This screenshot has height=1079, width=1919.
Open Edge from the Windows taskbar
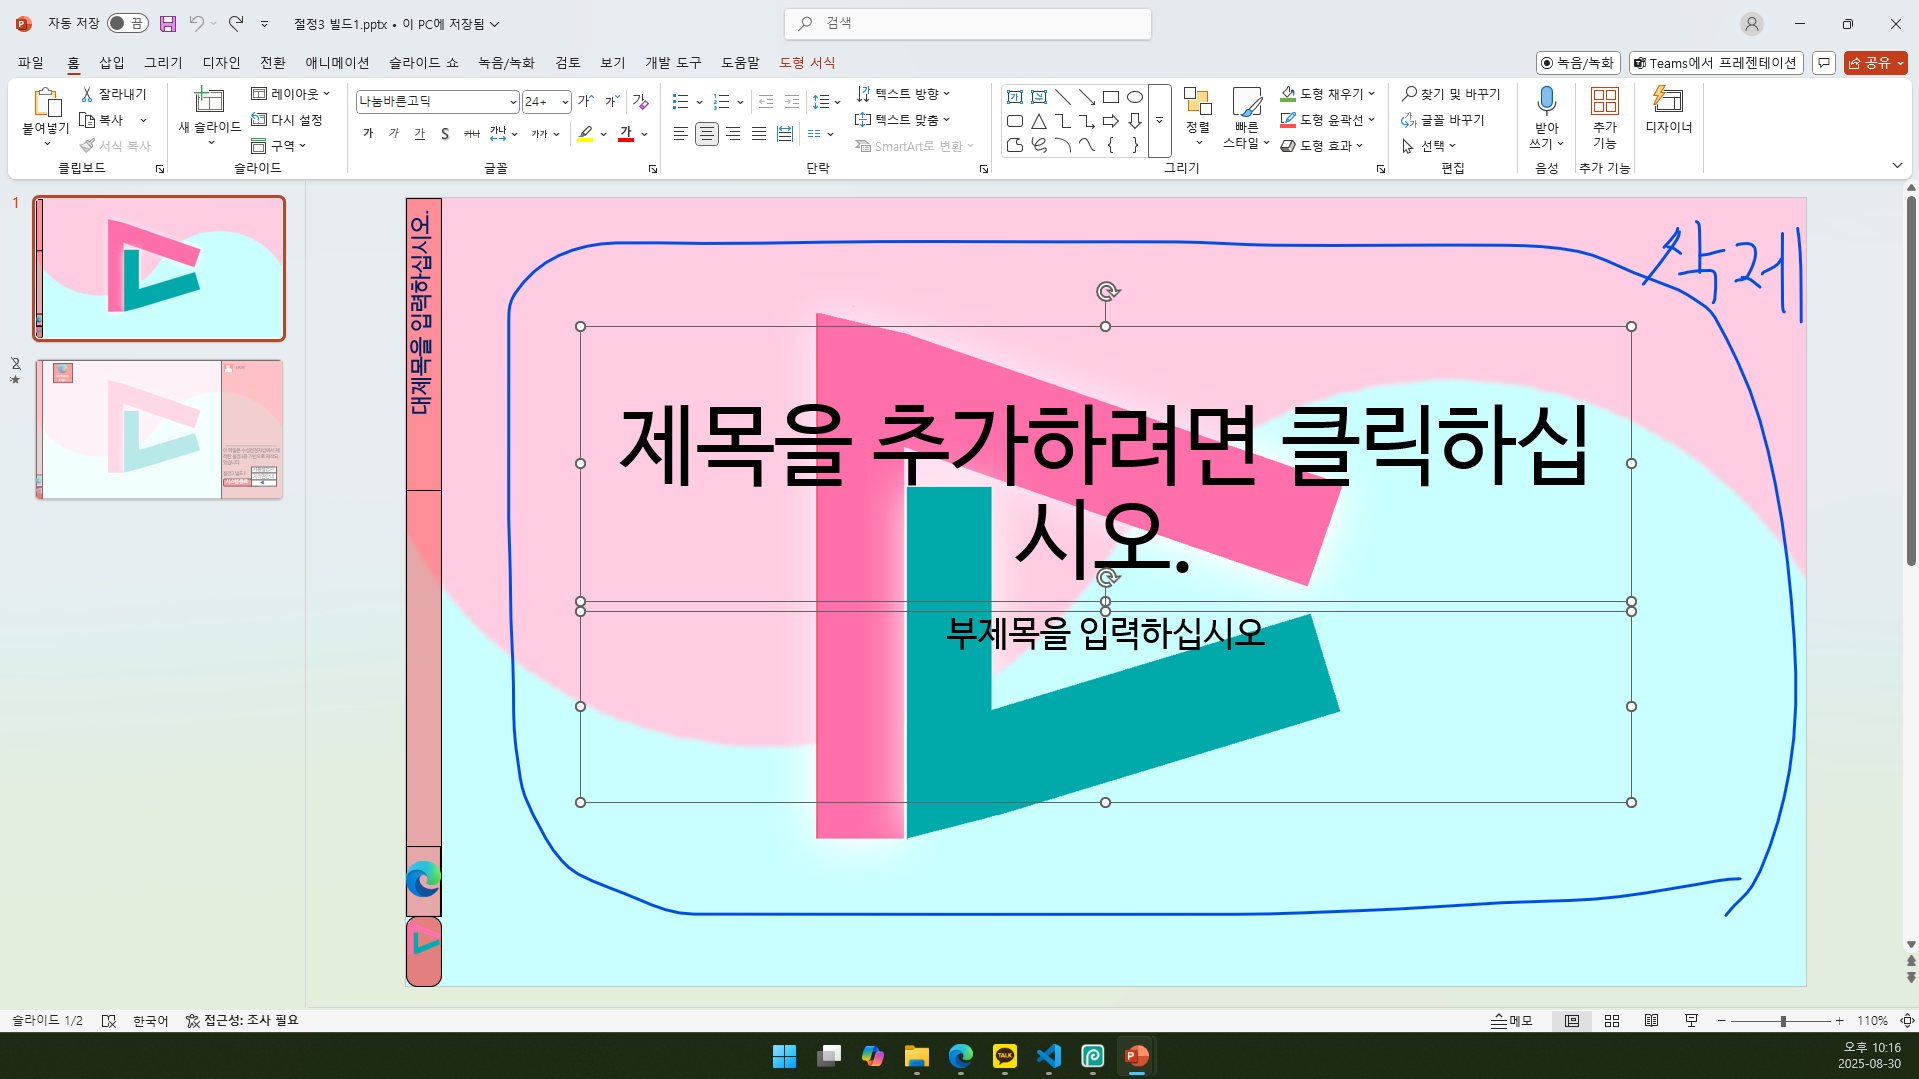pos(961,1056)
